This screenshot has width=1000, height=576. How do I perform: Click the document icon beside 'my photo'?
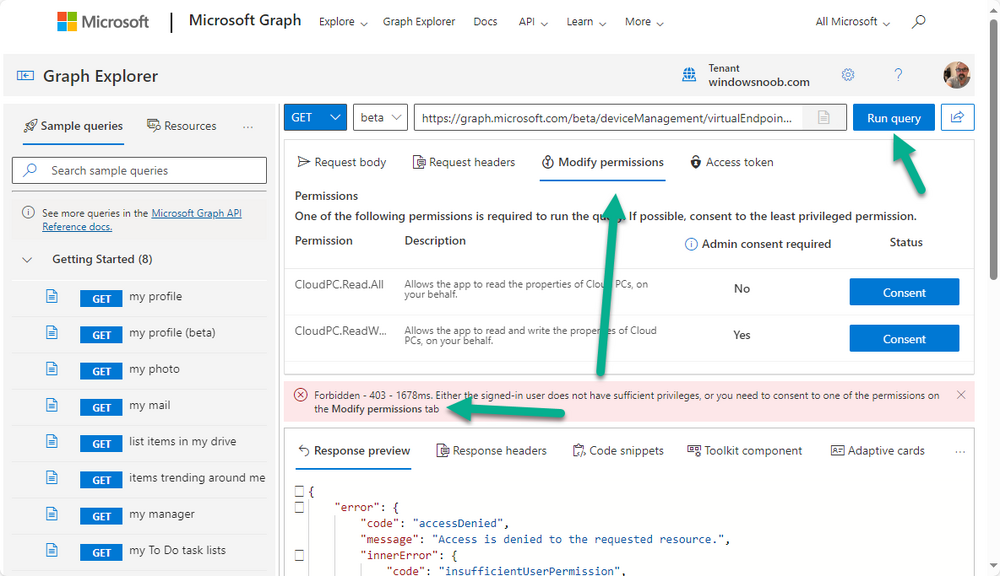52,369
